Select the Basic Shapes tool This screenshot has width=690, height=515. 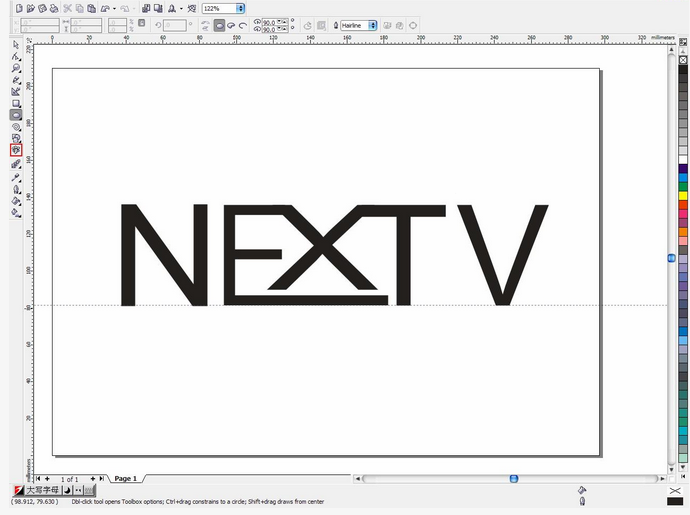click(x=16, y=138)
